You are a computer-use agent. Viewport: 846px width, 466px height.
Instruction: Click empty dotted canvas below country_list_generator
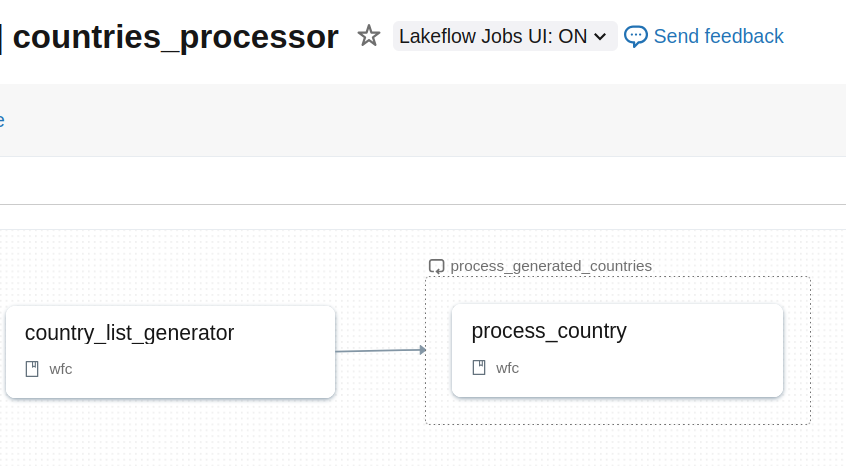pyautogui.click(x=170, y=435)
